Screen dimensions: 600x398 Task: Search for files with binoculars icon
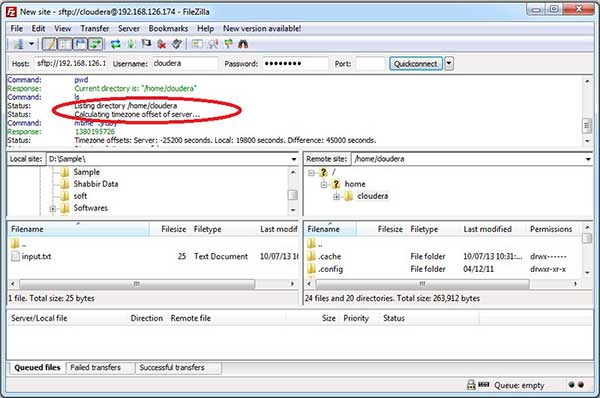pos(243,44)
